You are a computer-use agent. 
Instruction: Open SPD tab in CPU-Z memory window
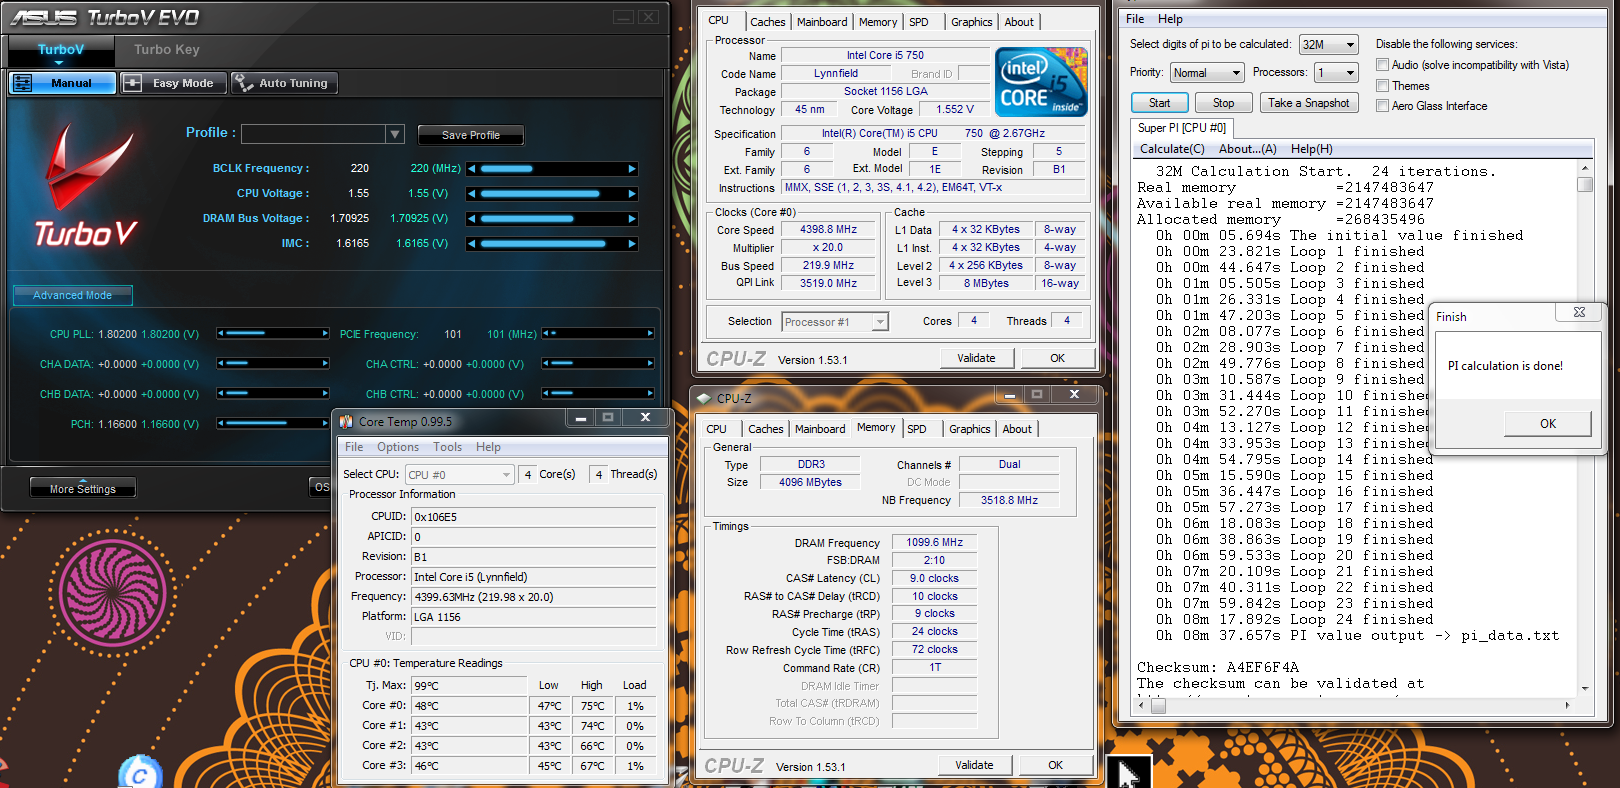917,429
